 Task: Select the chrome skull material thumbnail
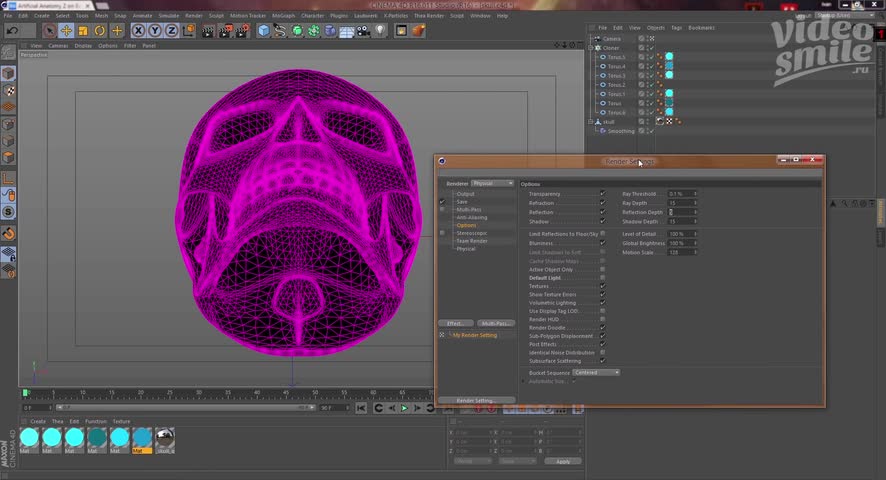(x=165, y=437)
